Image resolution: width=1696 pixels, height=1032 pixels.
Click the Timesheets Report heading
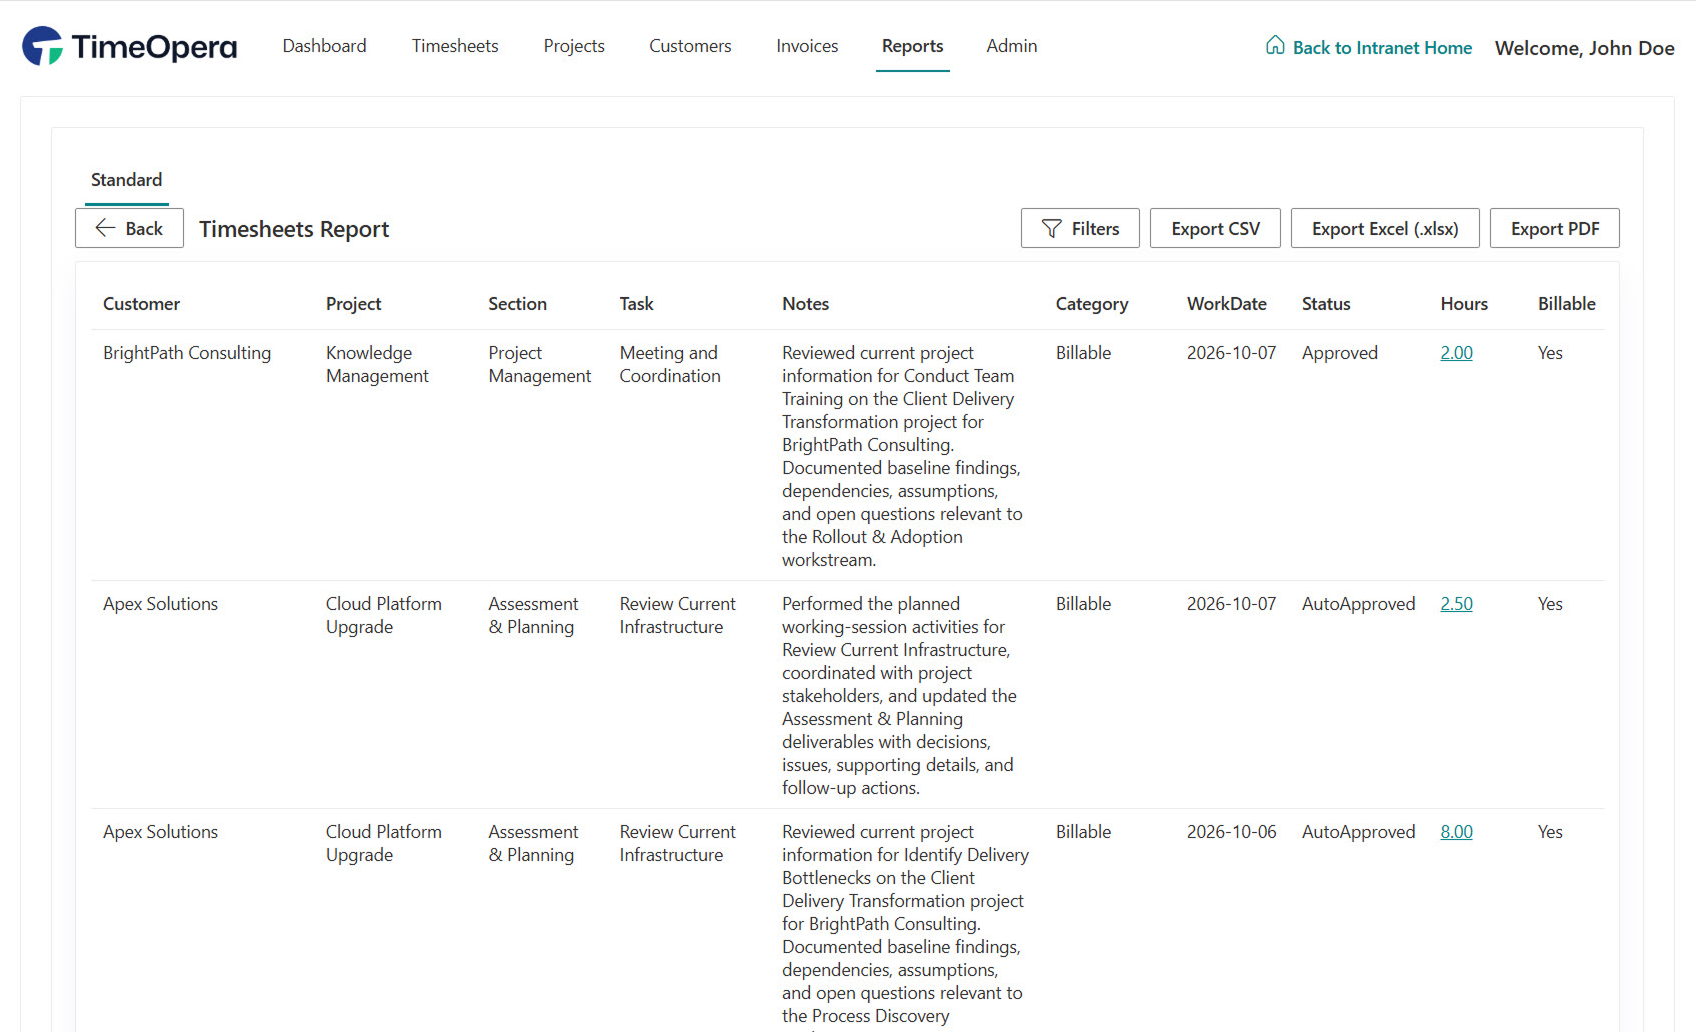click(294, 229)
